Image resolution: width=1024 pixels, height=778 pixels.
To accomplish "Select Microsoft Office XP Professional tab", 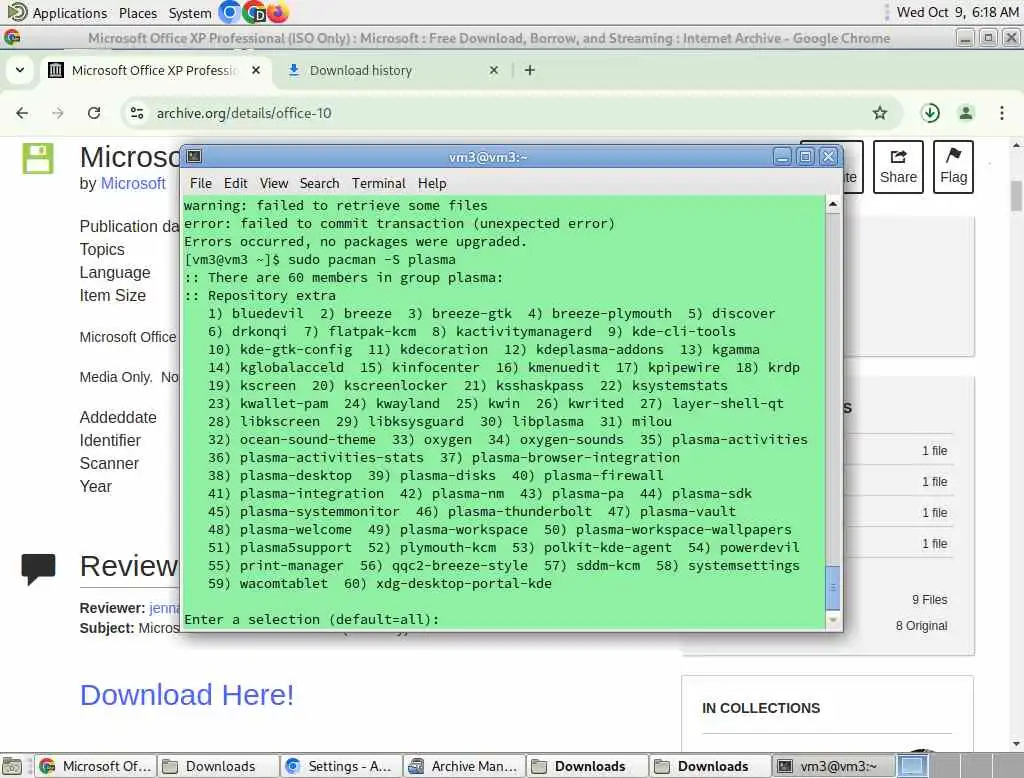I will click(x=155, y=70).
